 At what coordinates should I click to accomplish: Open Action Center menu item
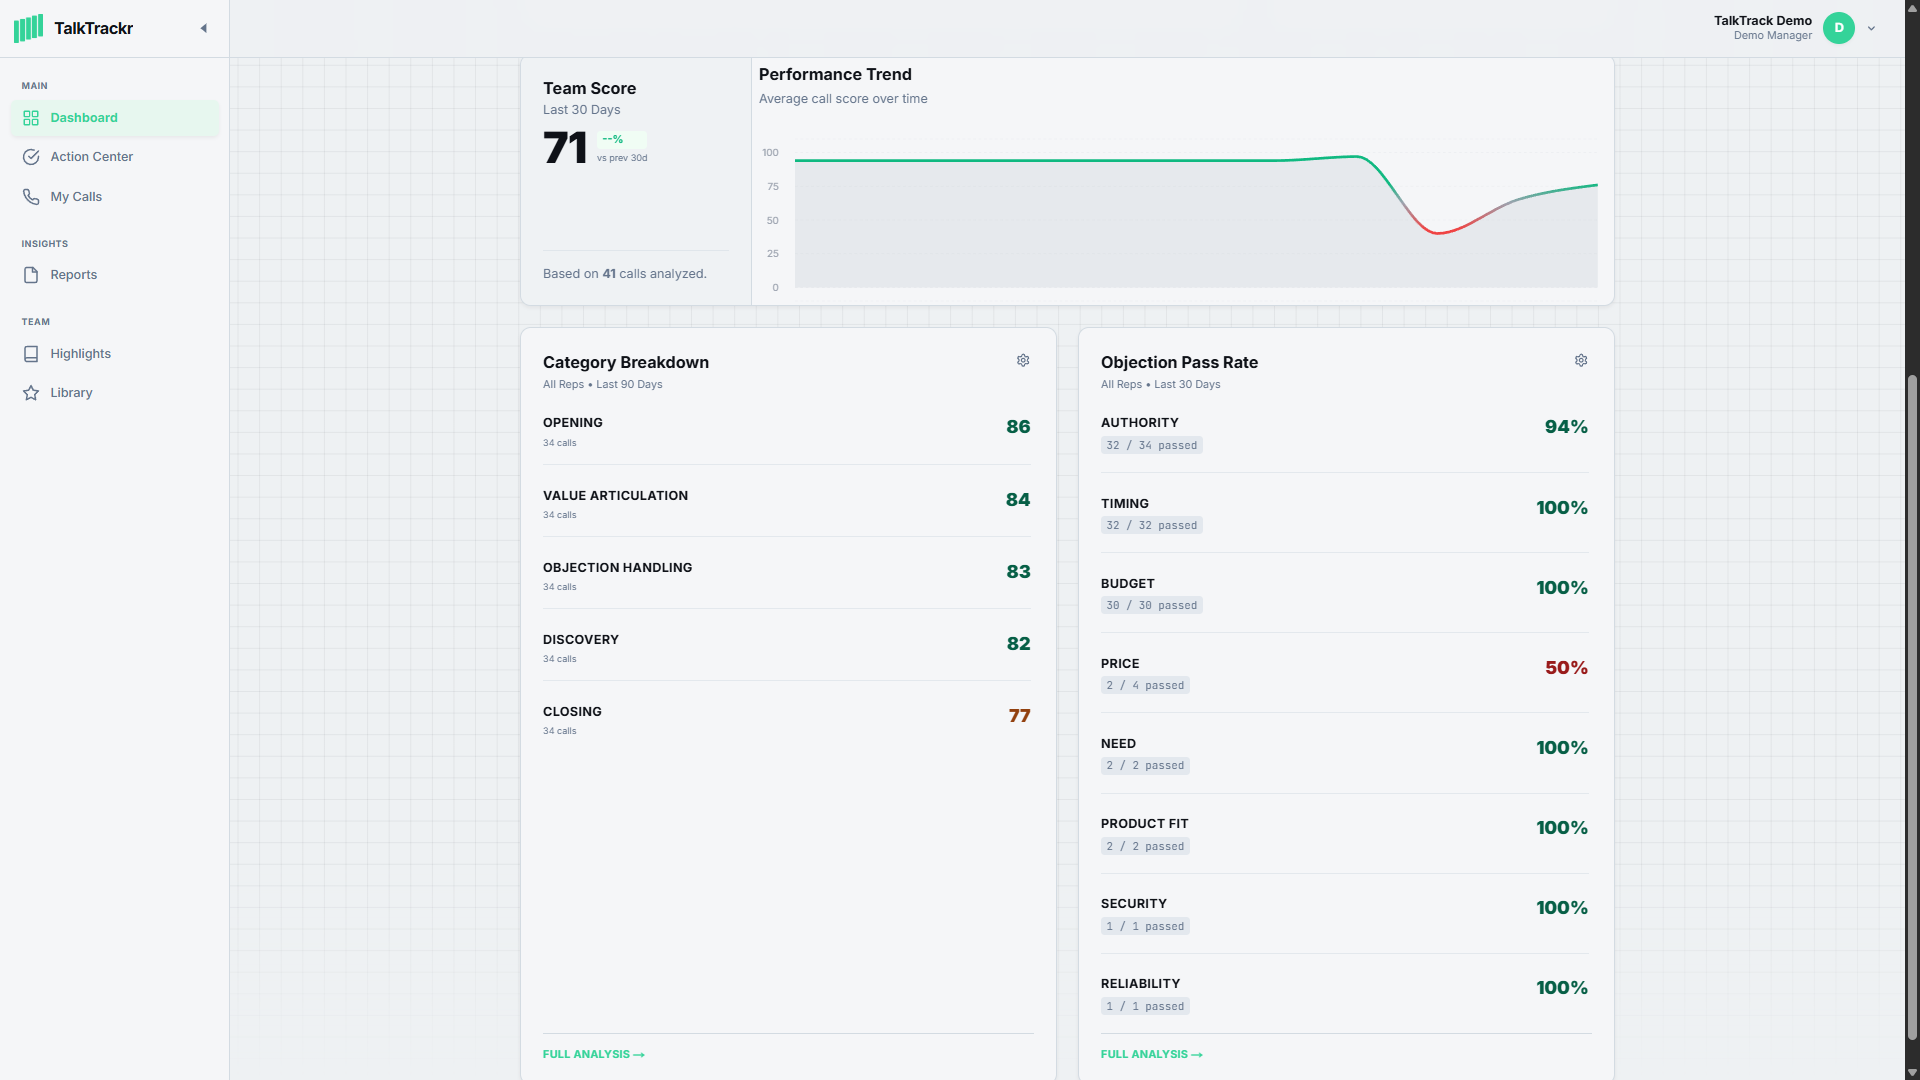pos(91,157)
